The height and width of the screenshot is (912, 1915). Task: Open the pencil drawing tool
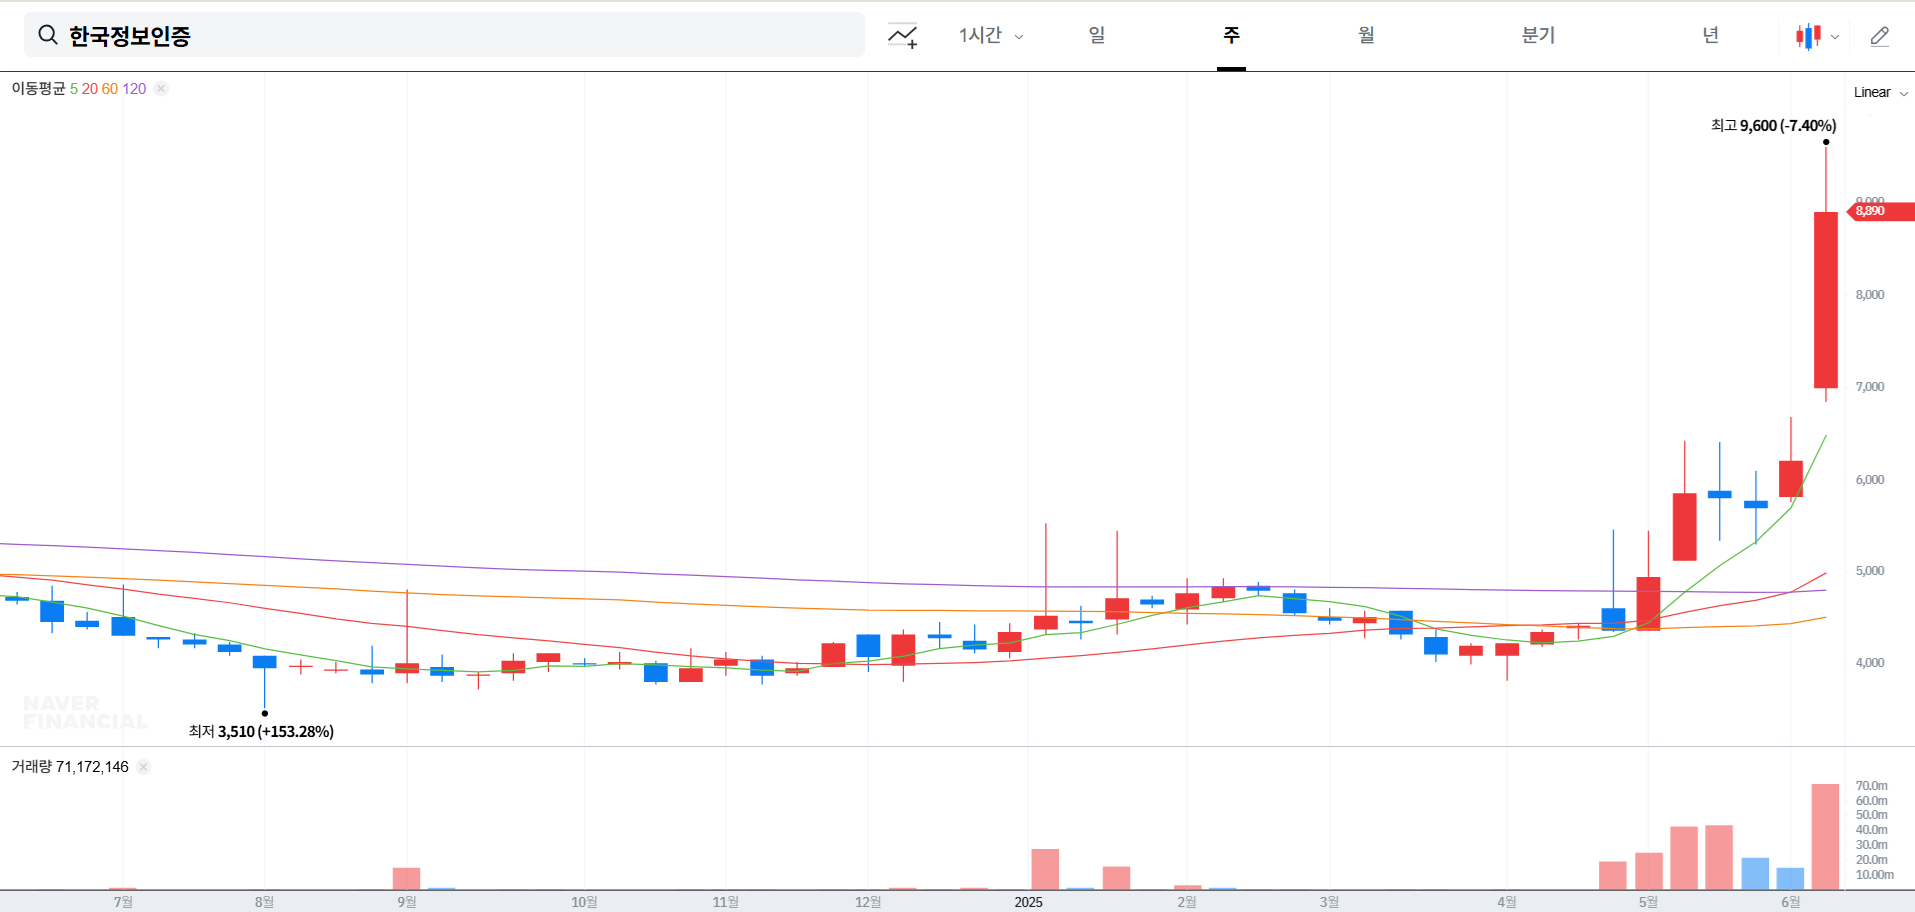point(1880,36)
